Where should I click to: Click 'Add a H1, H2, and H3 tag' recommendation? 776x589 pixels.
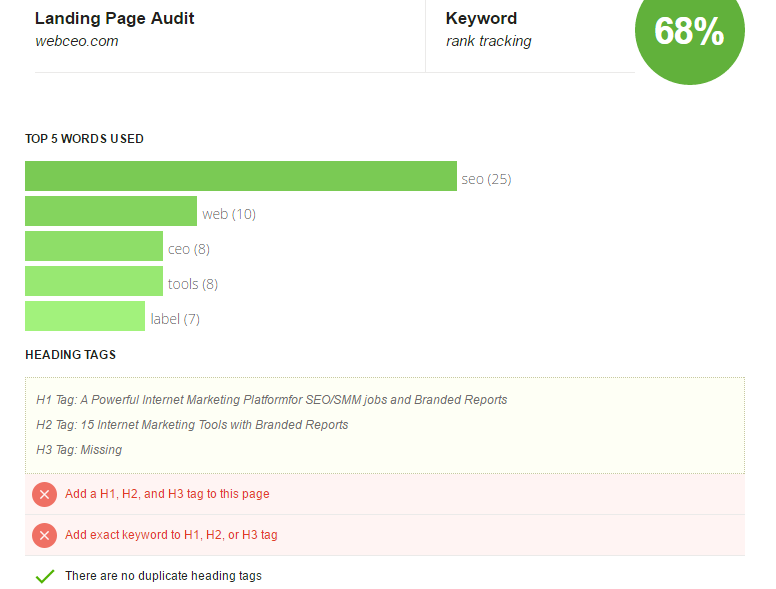click(x=167, y=494)
